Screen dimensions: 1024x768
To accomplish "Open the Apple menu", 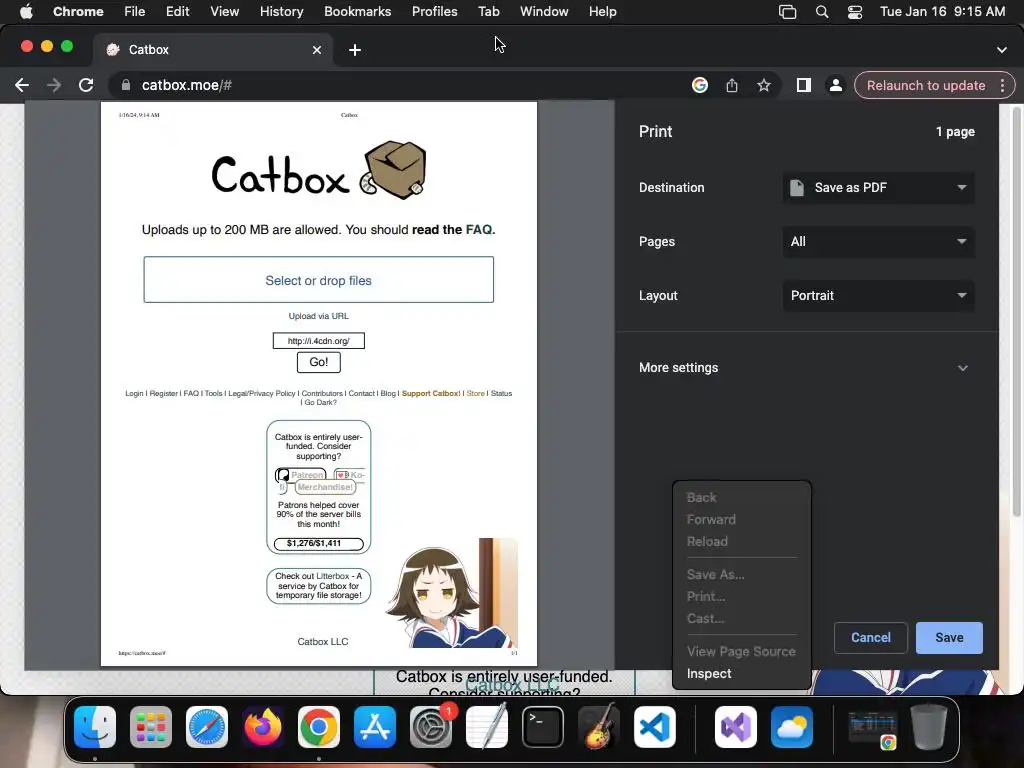I will (26, 11).
